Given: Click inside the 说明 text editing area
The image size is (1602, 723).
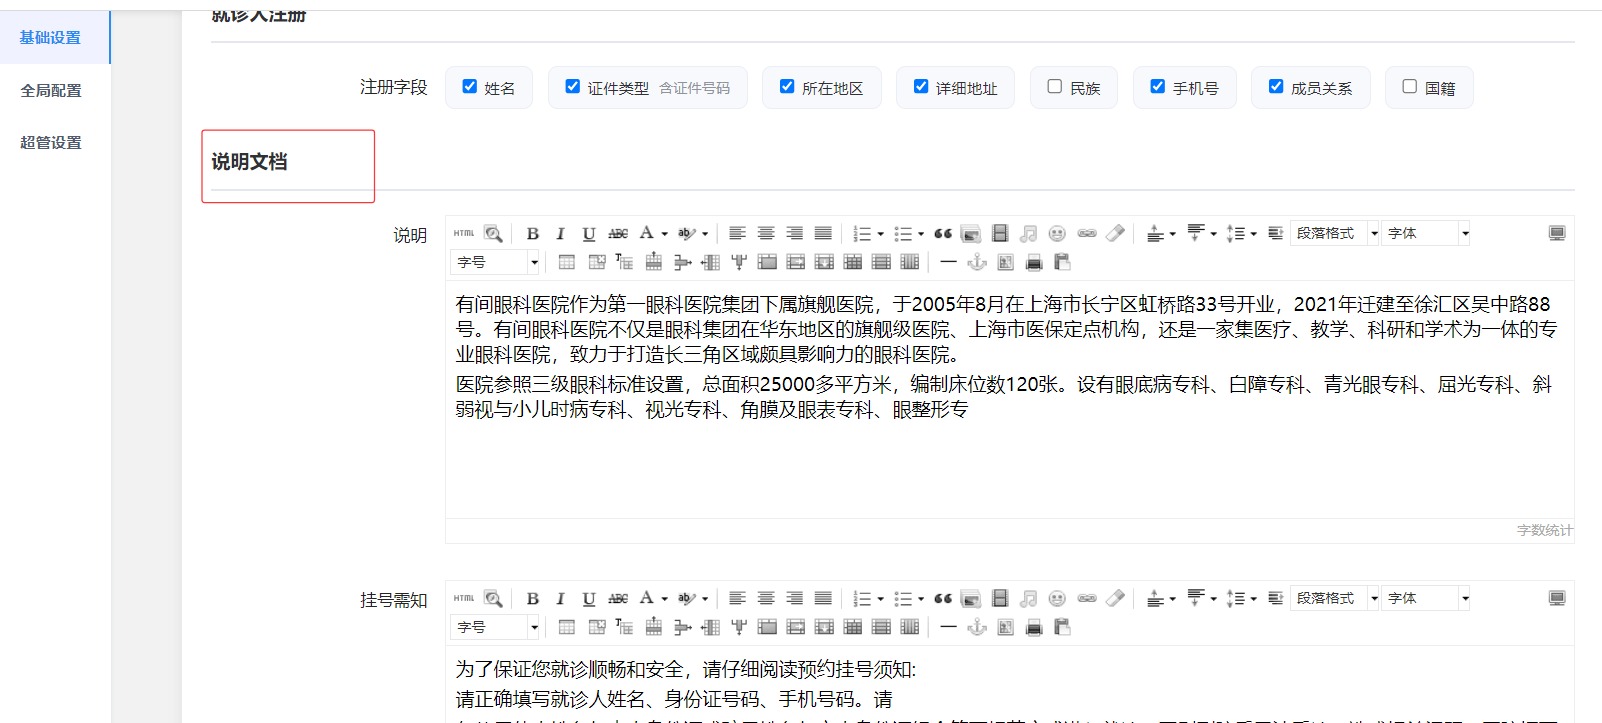Looking at the screenshot, I should (1009, 399).
